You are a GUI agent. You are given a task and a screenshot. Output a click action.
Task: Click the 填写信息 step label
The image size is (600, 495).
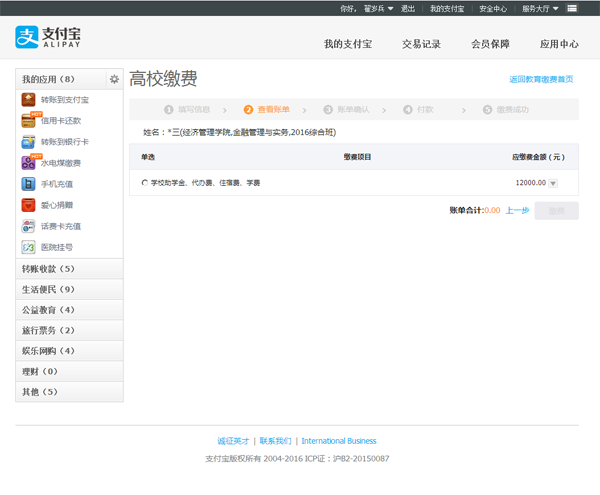coord(194,110)
